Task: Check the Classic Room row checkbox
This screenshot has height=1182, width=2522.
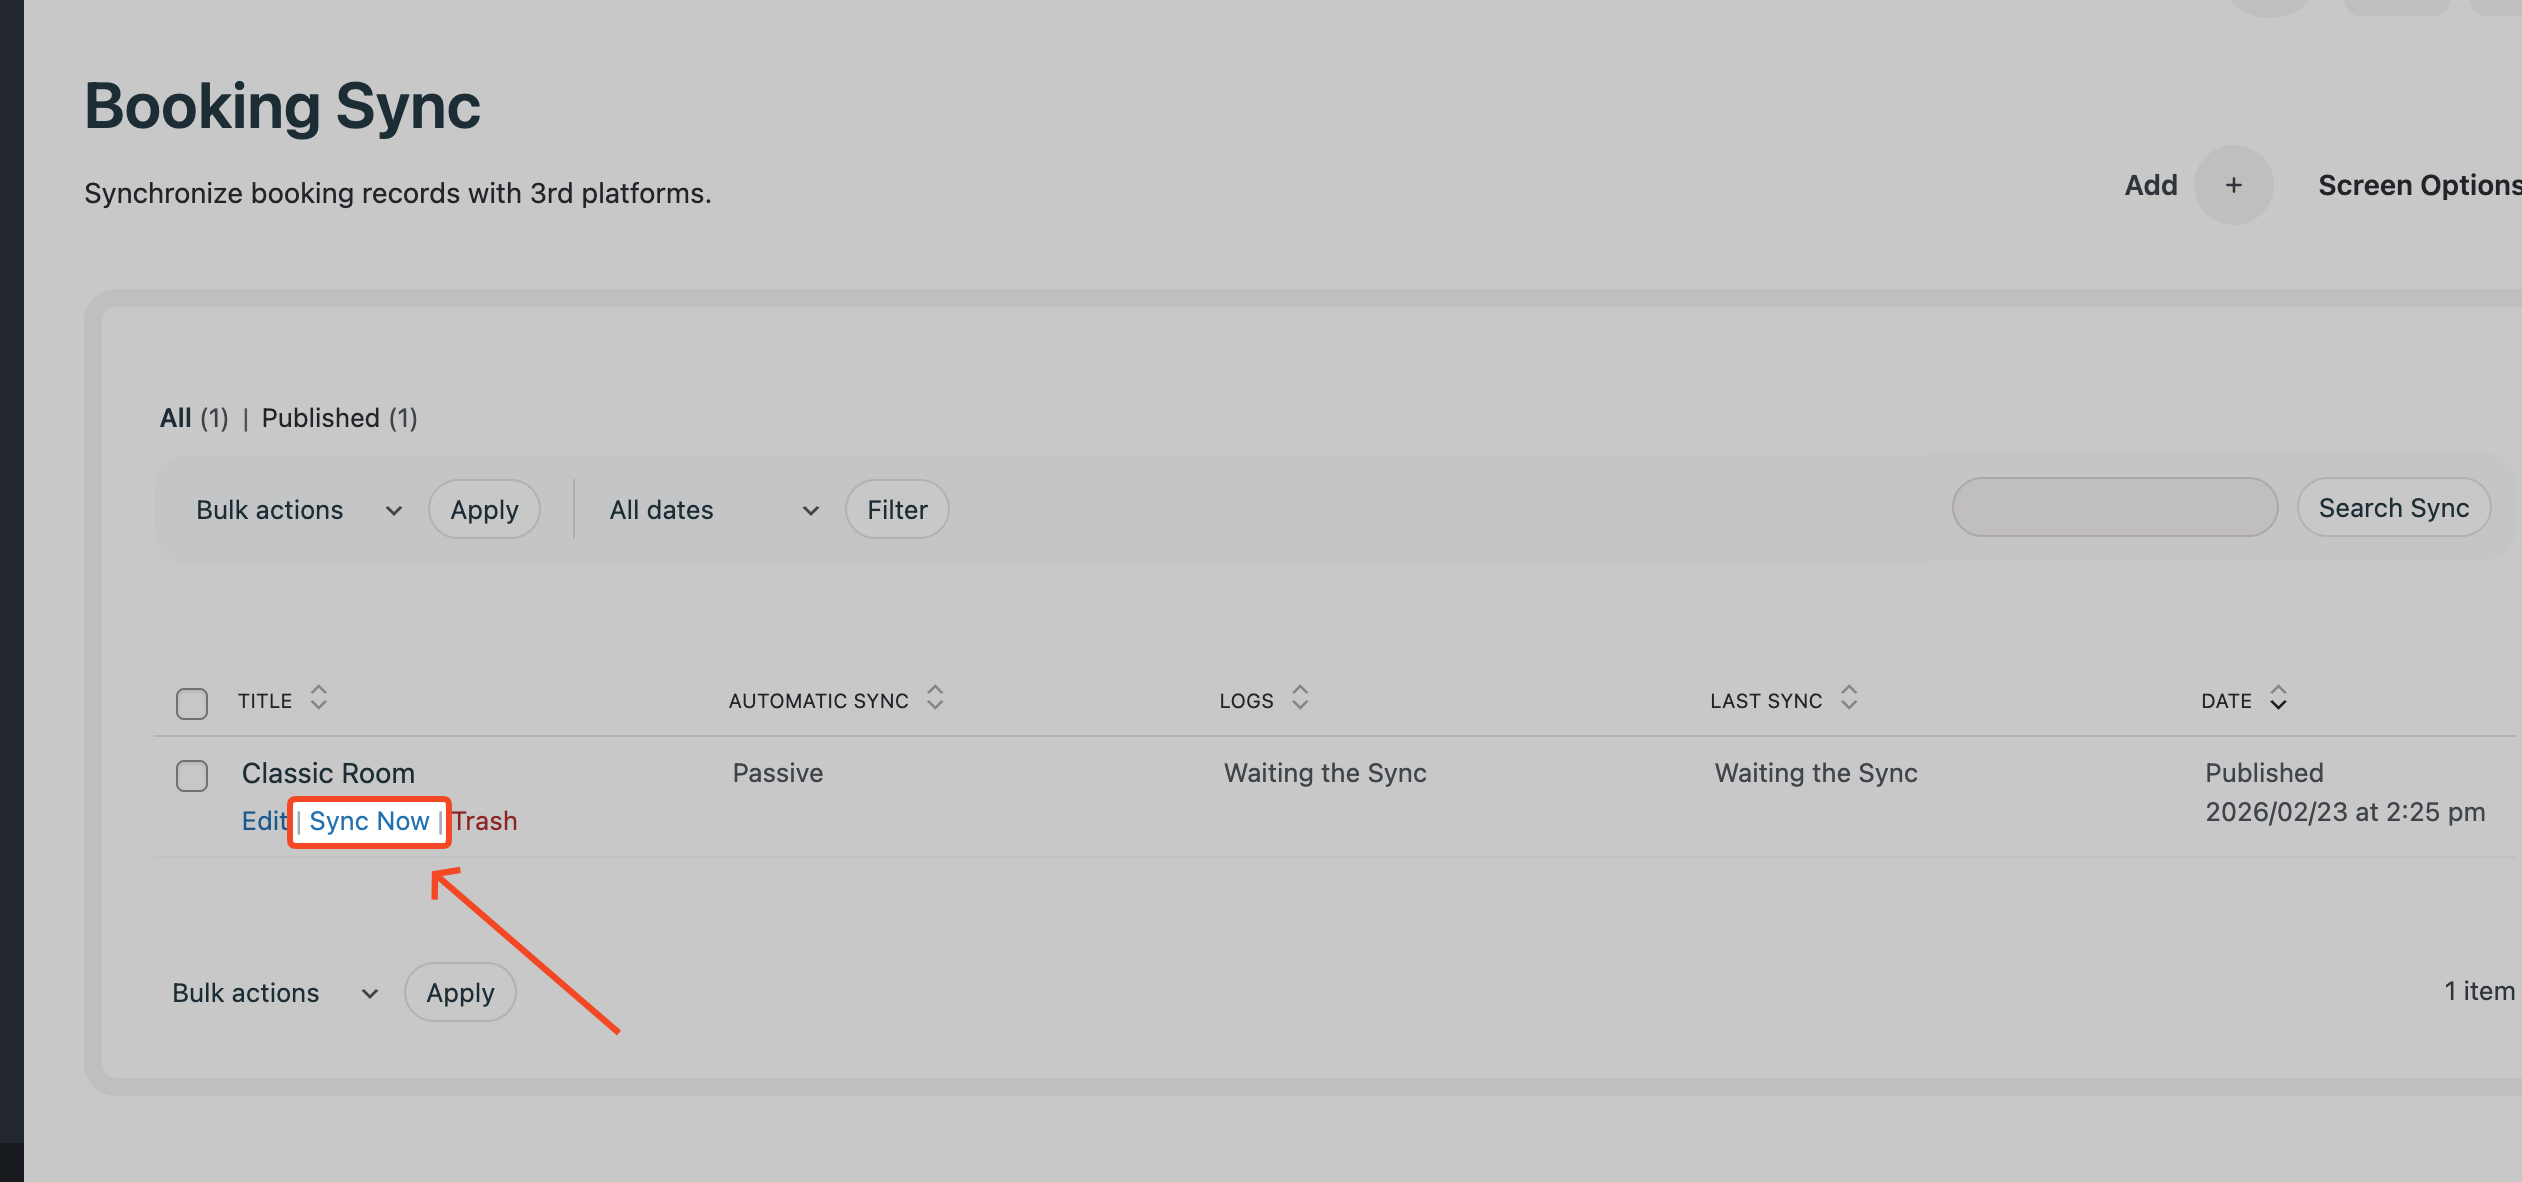Action: click(192, 775)
